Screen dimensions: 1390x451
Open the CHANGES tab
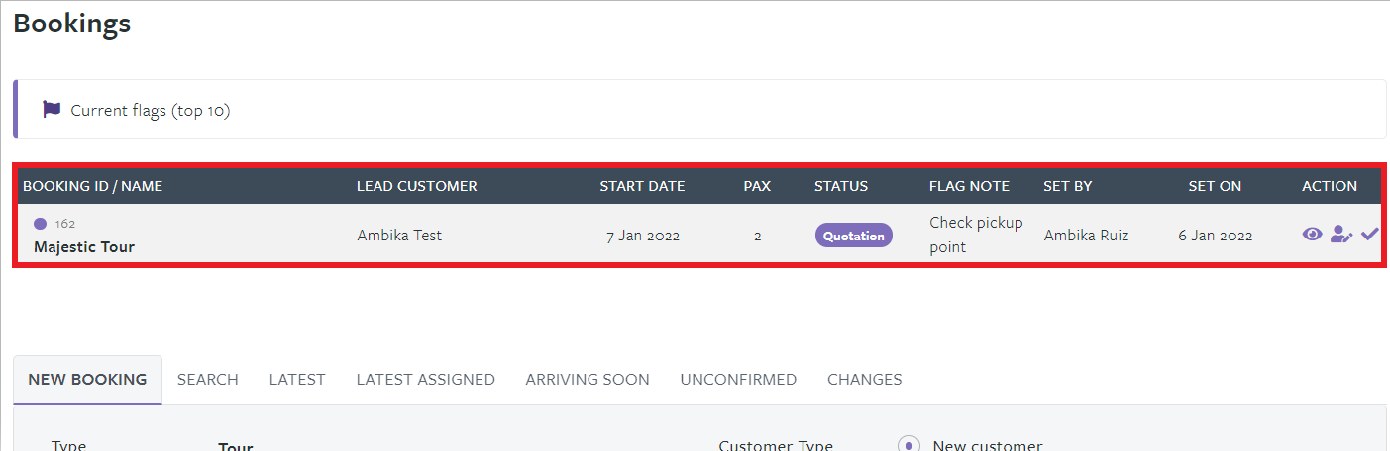[x=865, y=380]
